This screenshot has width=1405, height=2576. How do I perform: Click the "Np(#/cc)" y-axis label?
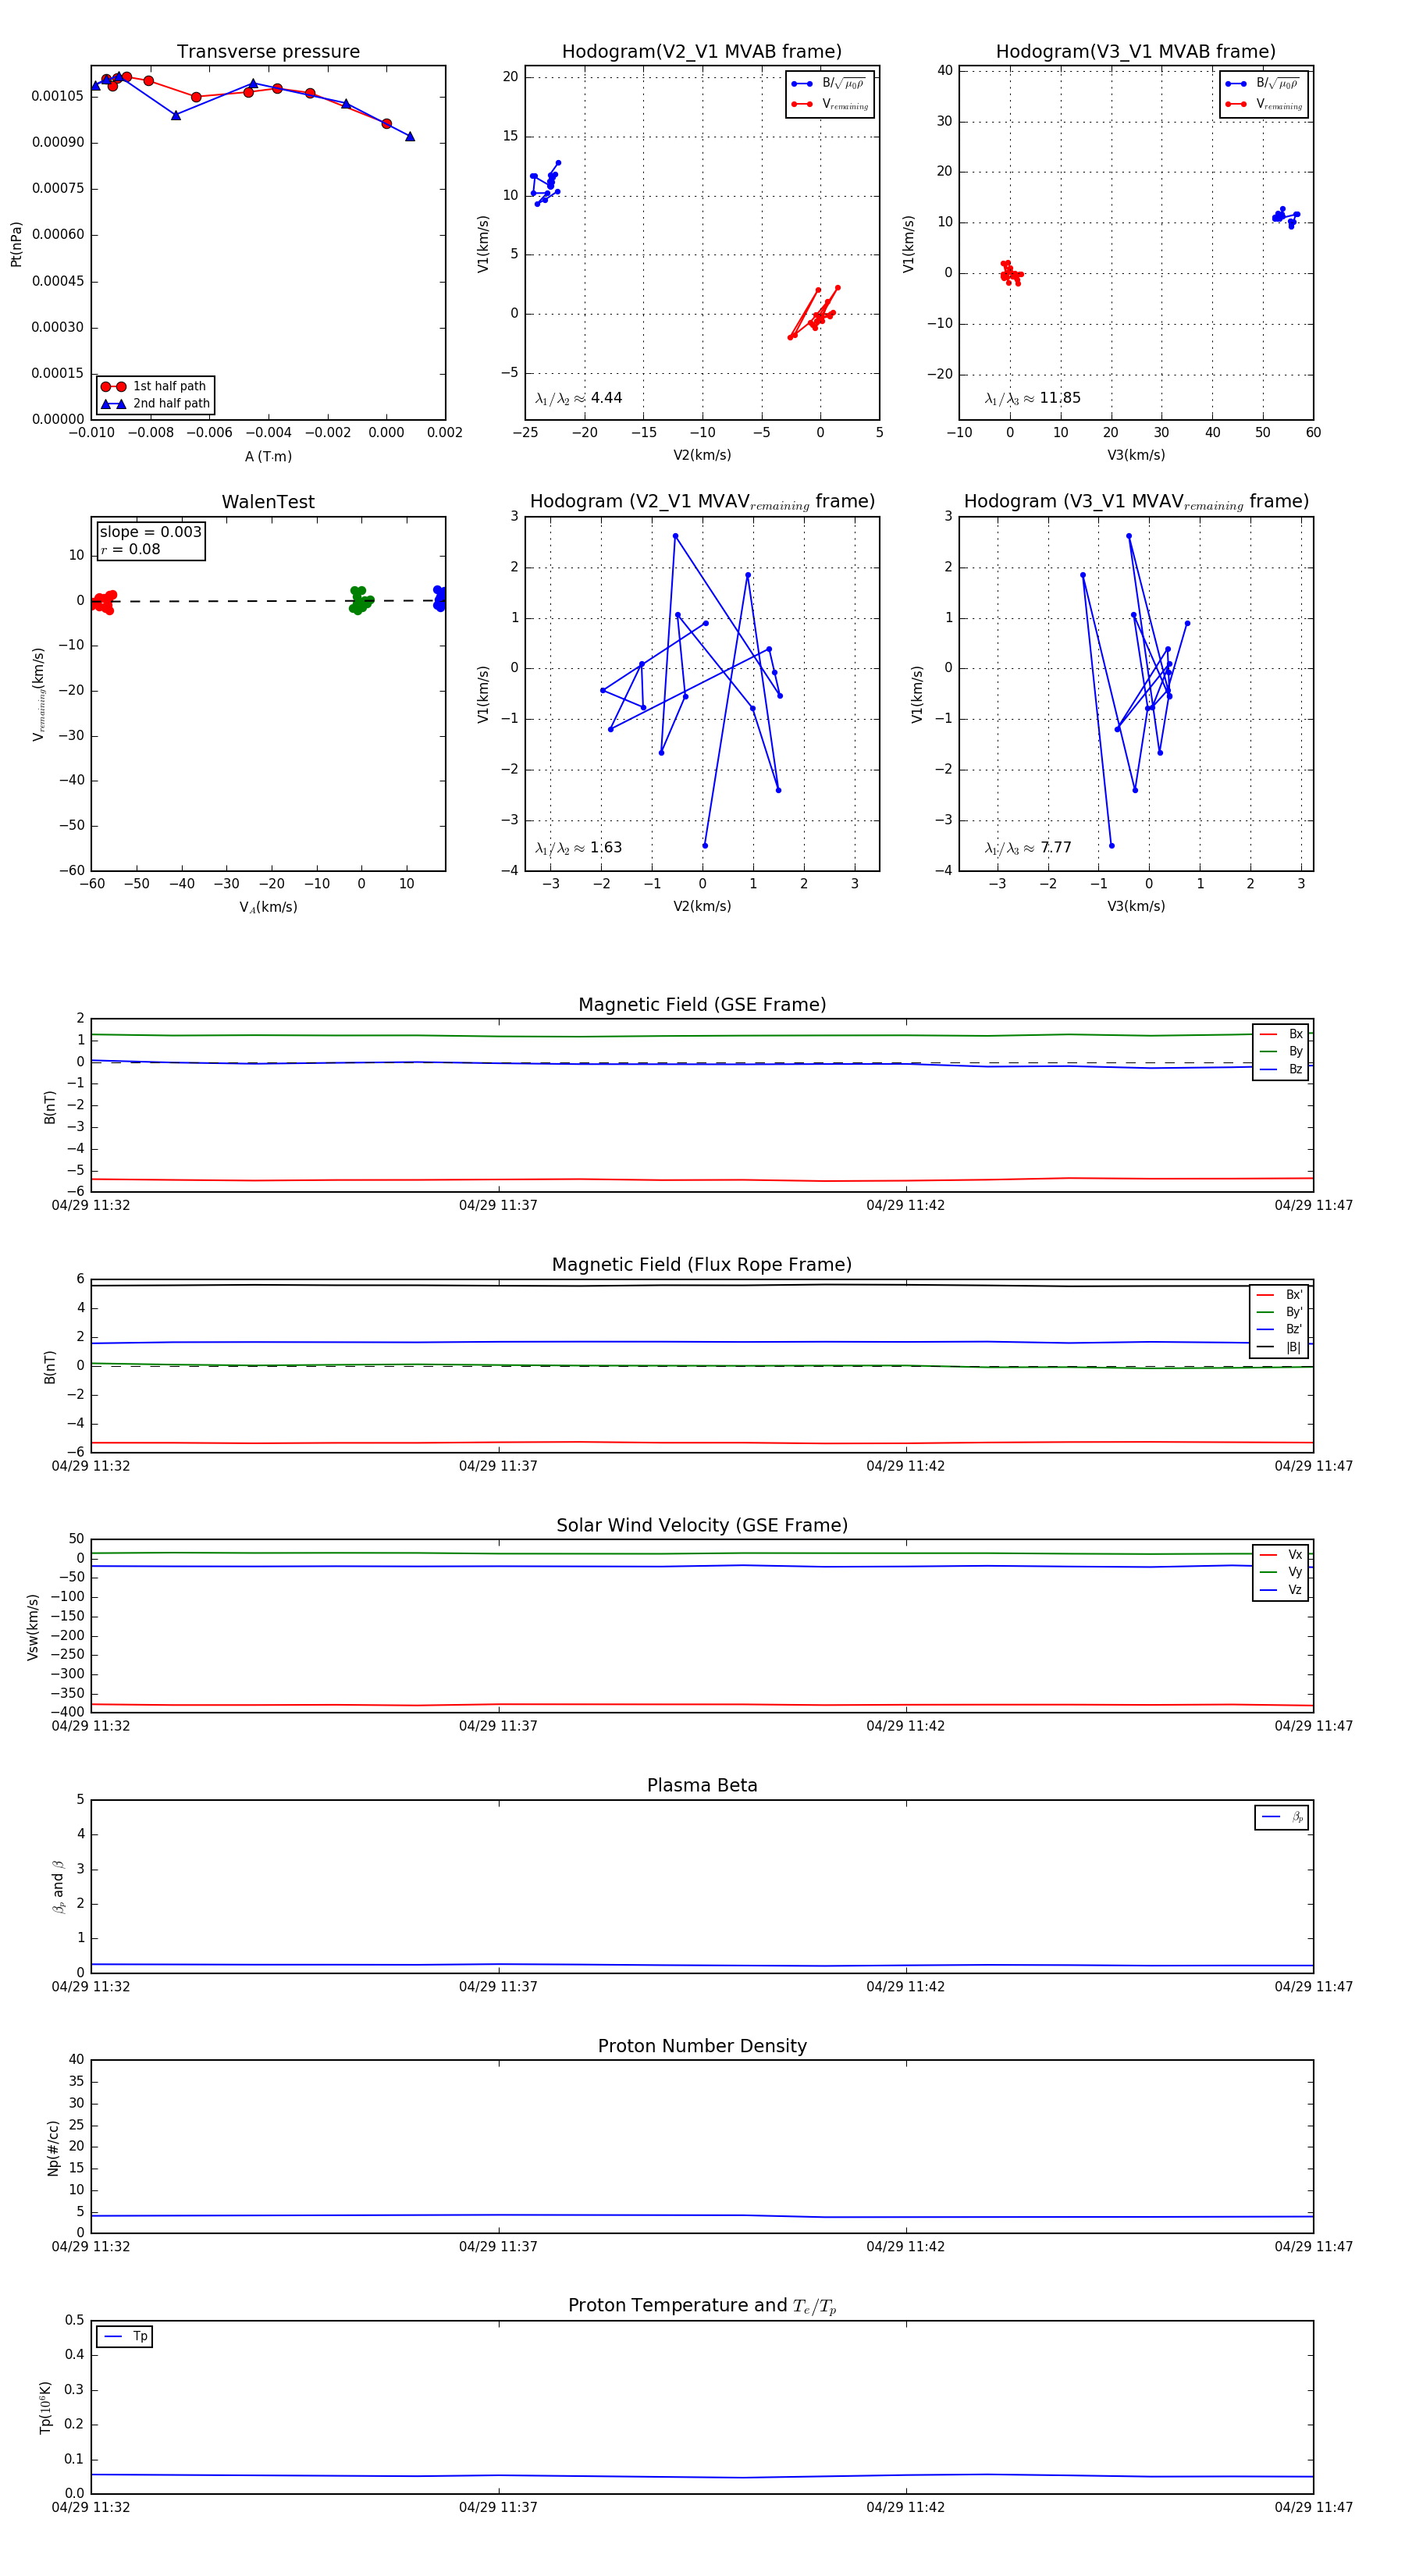(53, 2148)
